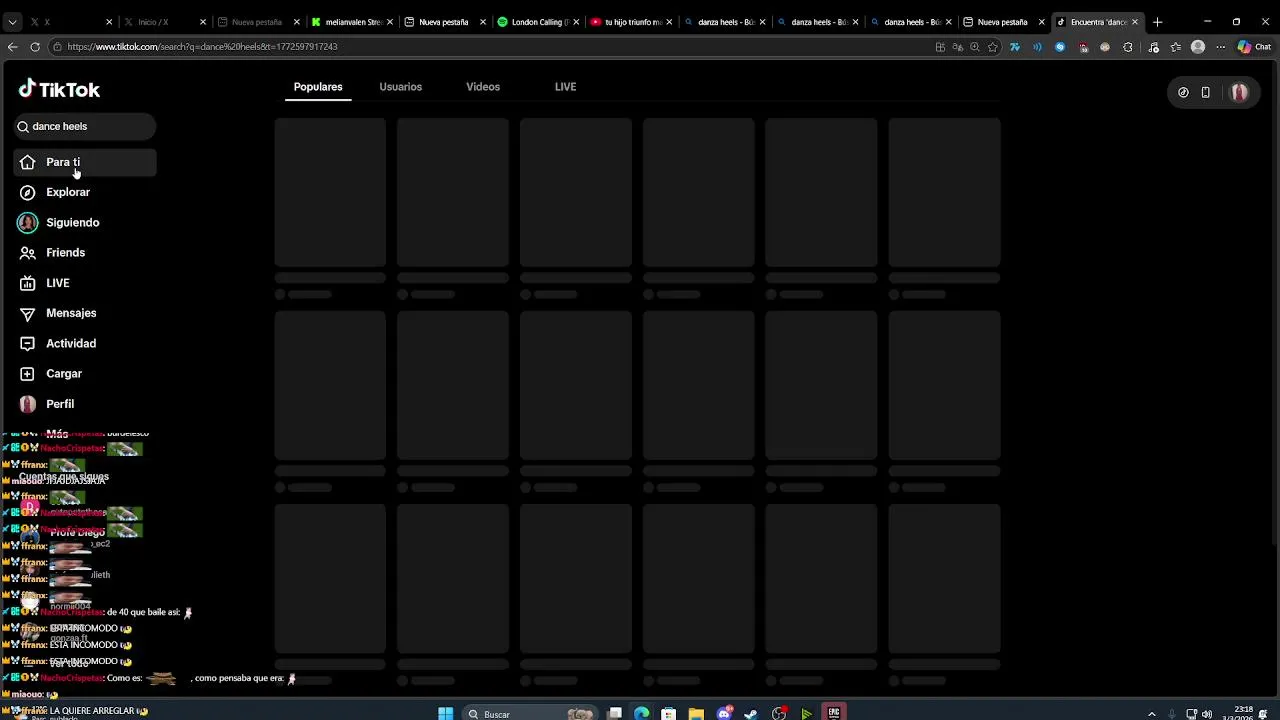Switch to the Videos results tab
Screen dimensions: 1280x720
tap(483, 87)
